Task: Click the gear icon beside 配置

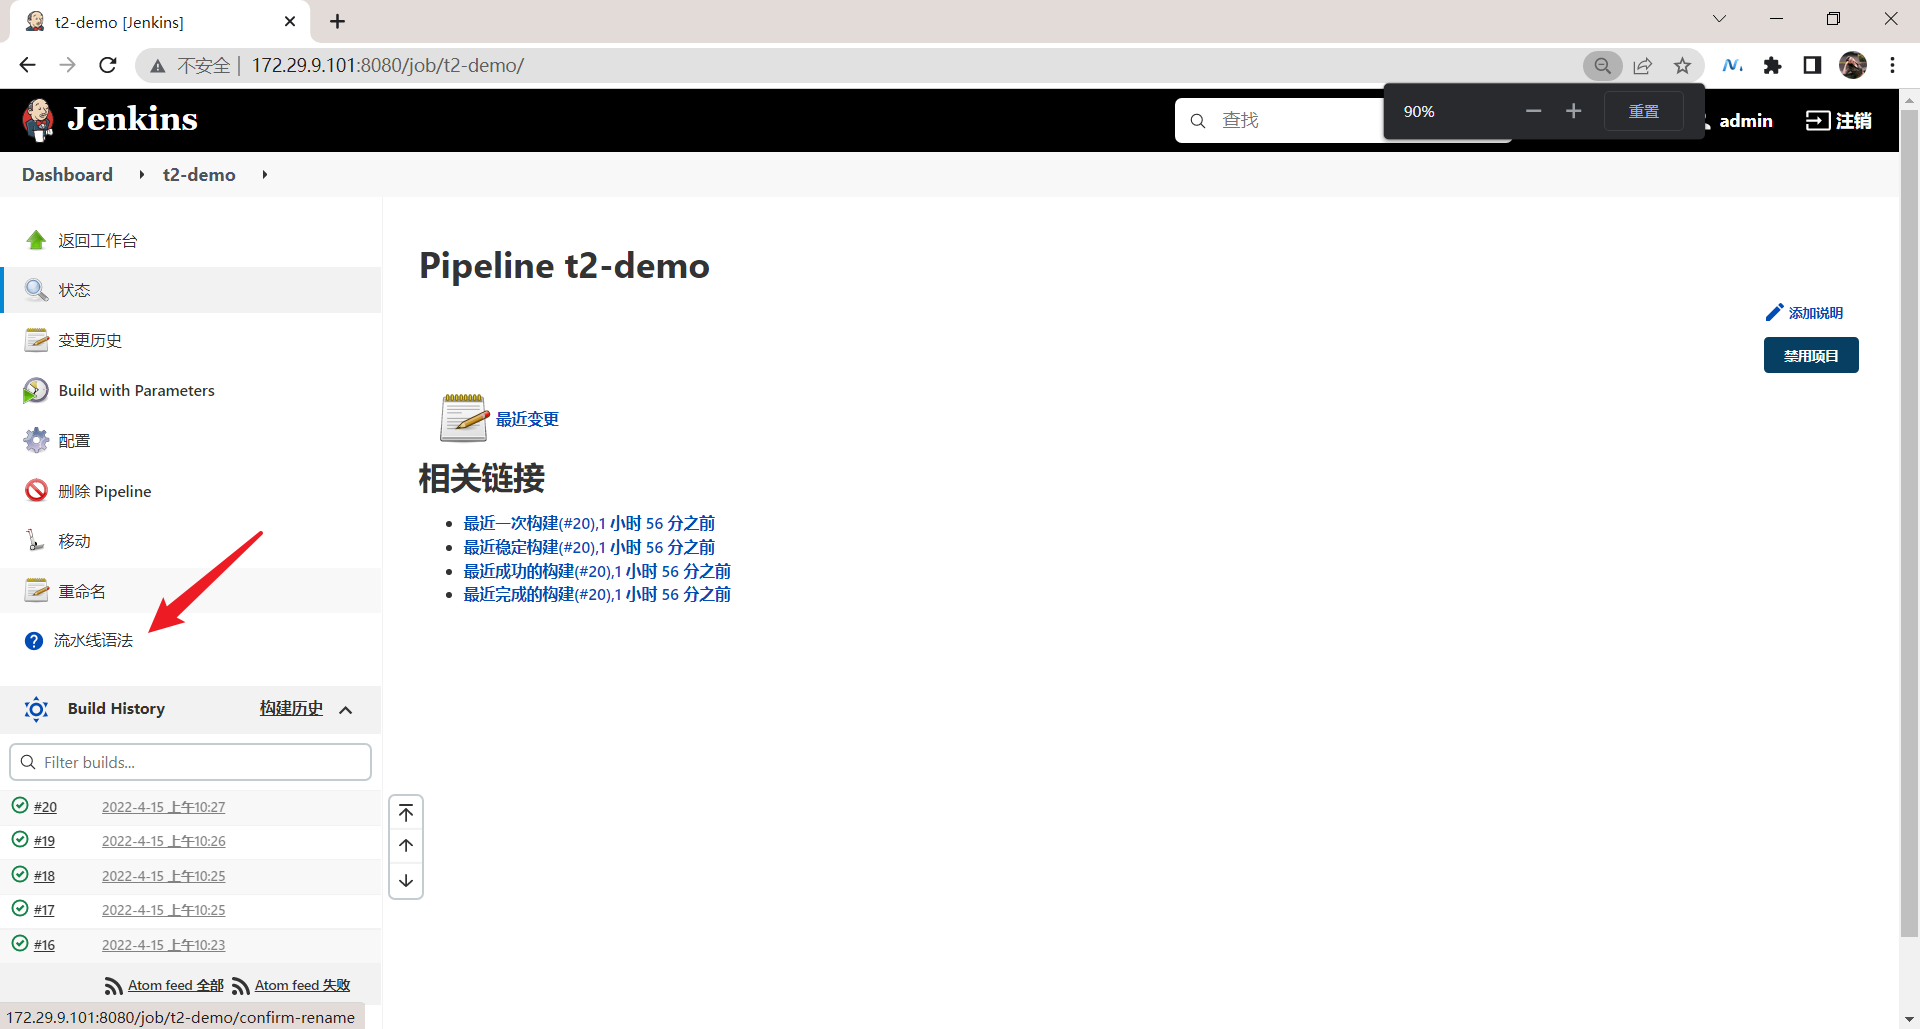Action: (x=36, y=440)
